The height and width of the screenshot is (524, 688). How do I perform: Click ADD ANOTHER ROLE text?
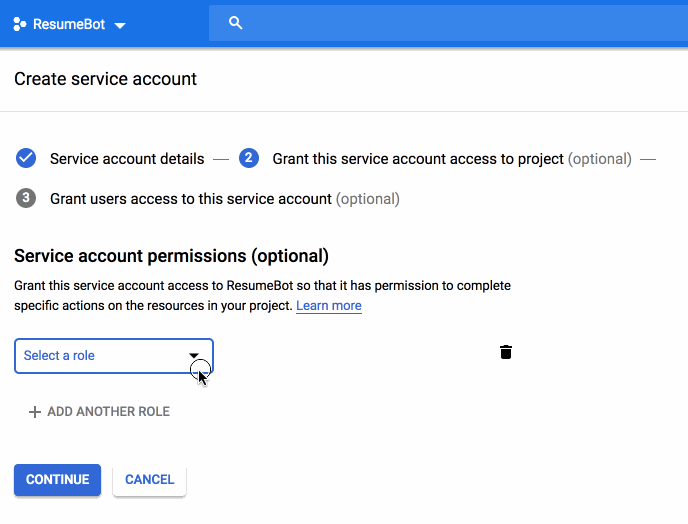[x=108, y=412]
